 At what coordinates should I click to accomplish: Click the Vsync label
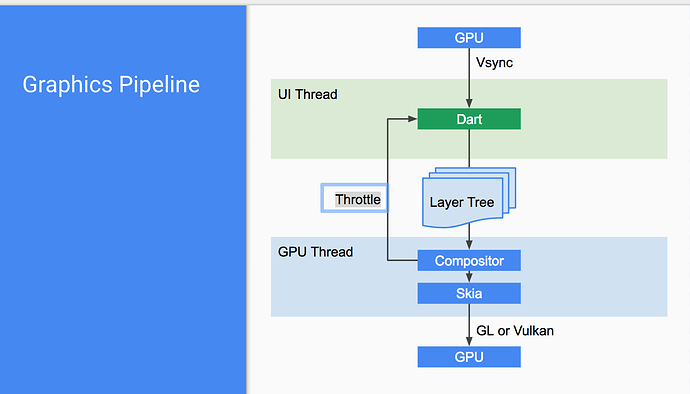click(494, 63)
